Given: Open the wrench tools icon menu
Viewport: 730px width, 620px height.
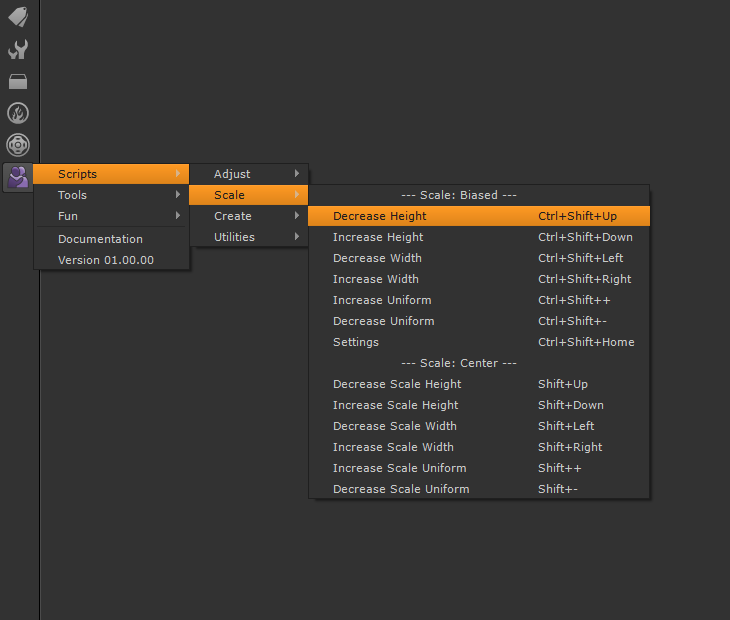Looking at the screenshot, I should coord(18,49).
